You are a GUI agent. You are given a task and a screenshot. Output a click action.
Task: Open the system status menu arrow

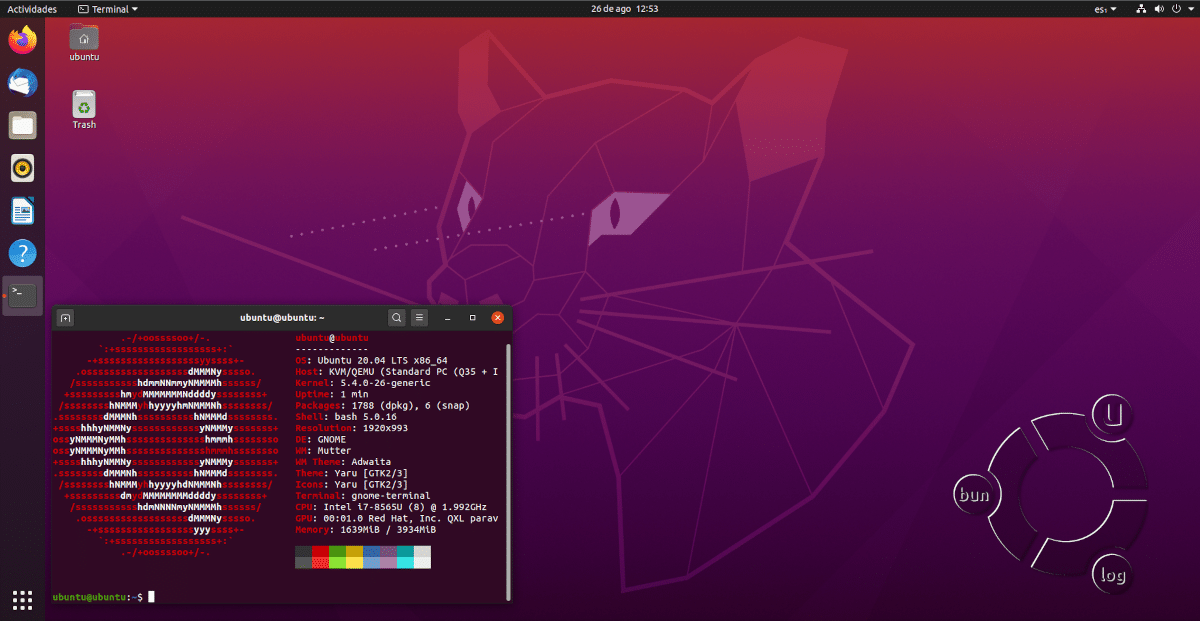point(1192,8)
